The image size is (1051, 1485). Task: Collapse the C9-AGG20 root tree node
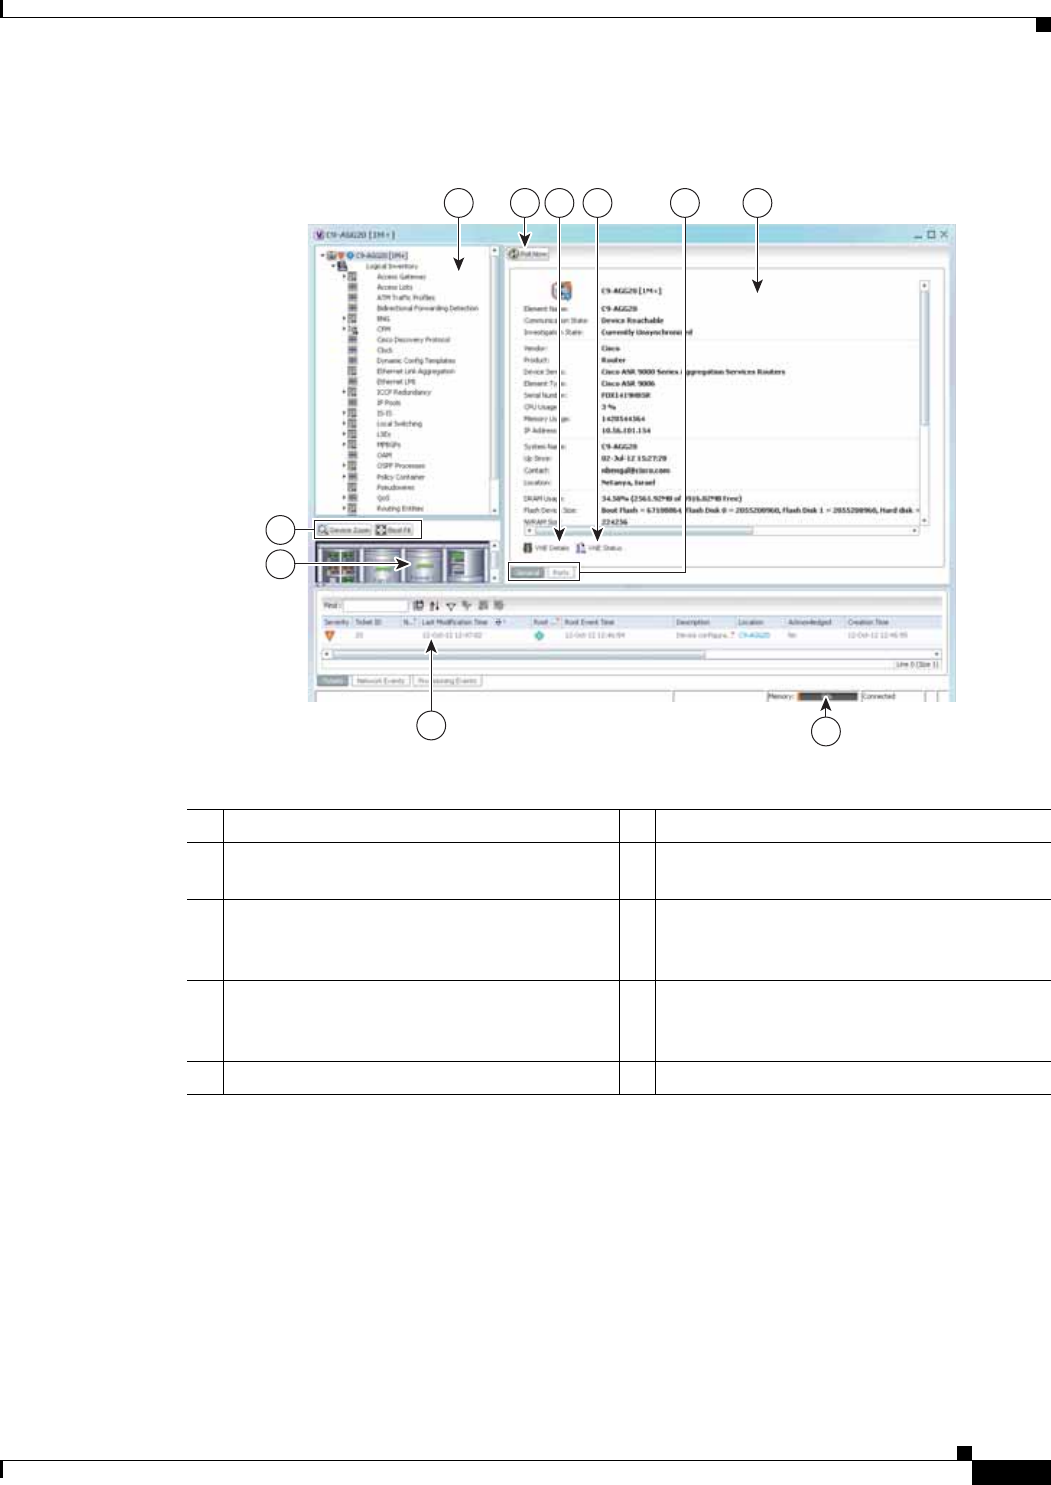click(323, 255)
